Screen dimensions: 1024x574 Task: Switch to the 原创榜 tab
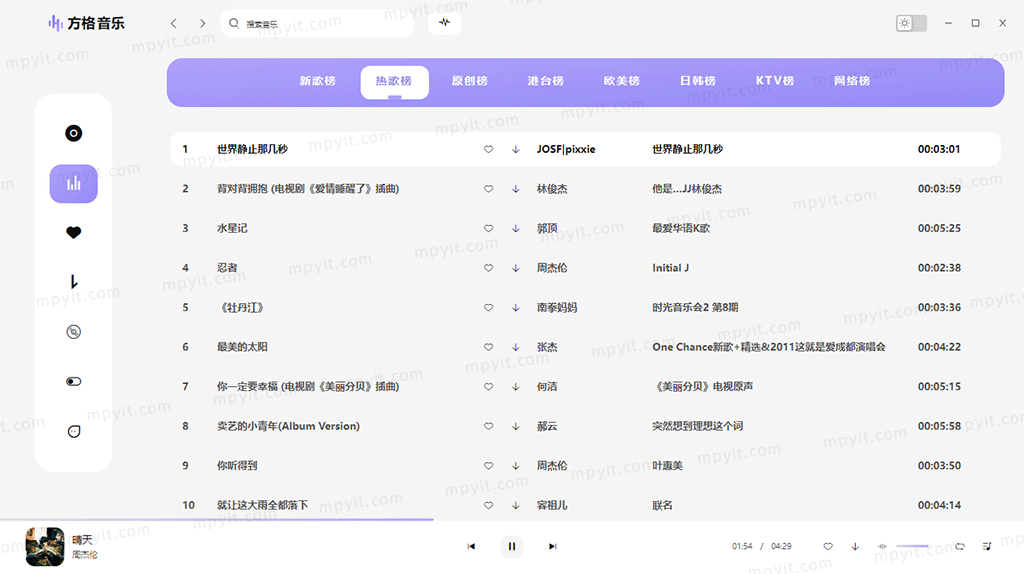point(470,81)
